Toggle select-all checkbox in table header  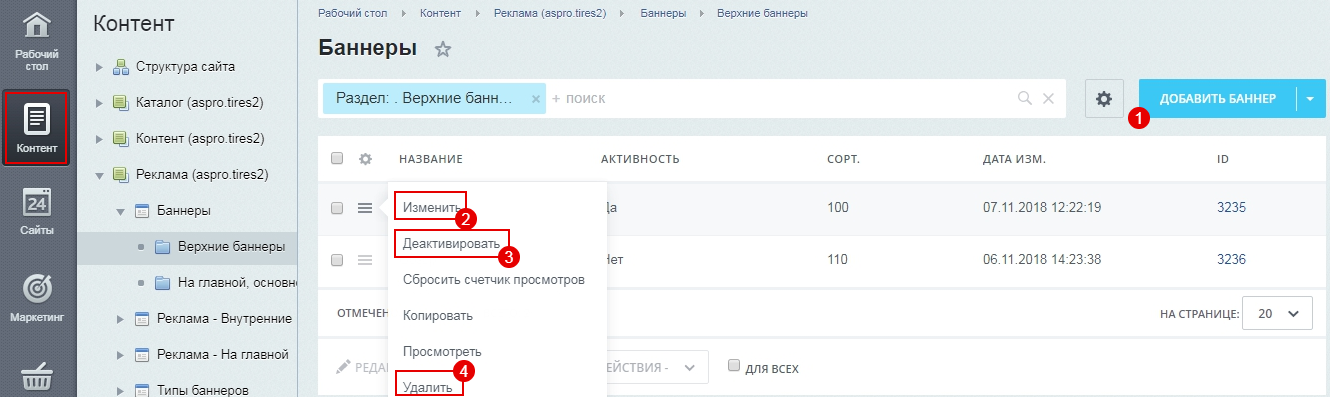pos(337,159)
